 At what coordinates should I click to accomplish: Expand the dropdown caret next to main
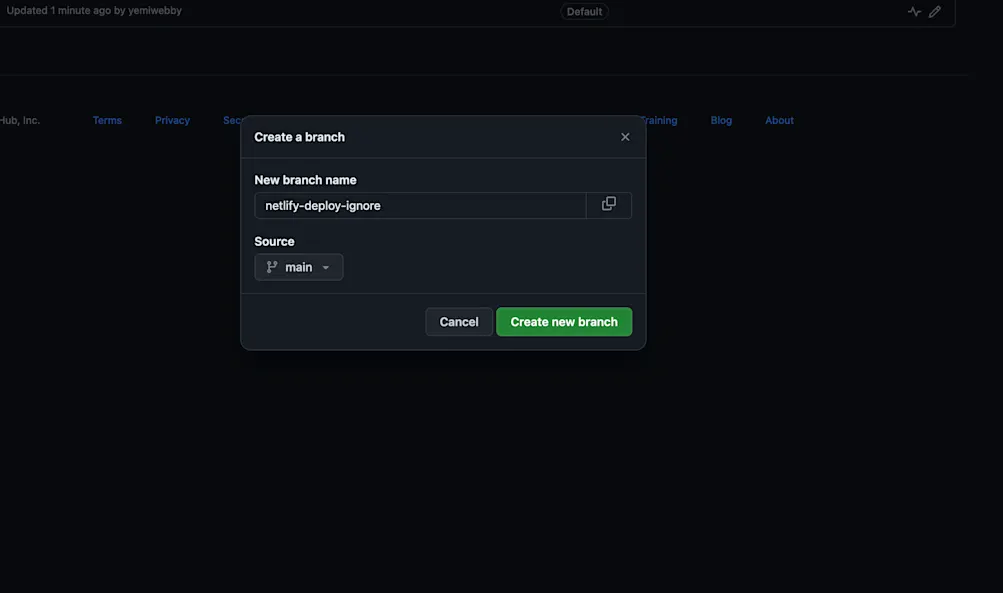[x=325, y=267]
